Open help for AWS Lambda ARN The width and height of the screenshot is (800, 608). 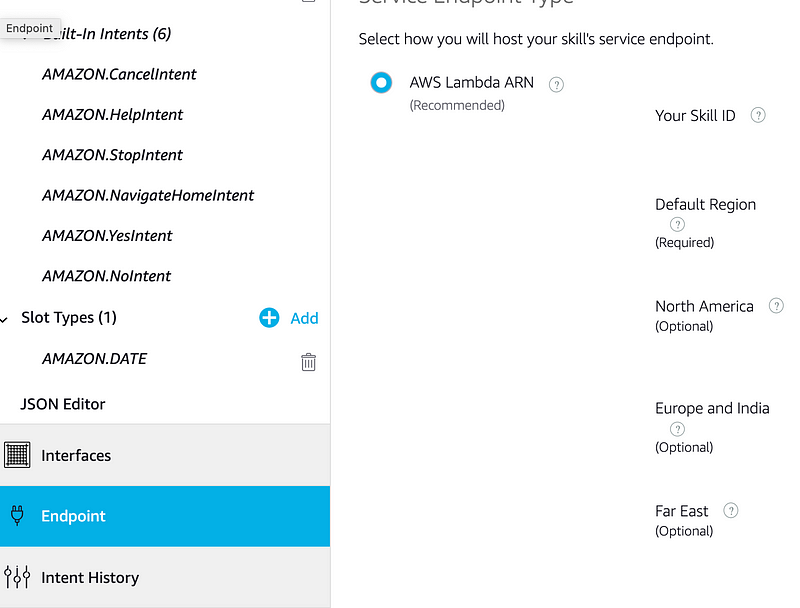click(x=557, y=85)
